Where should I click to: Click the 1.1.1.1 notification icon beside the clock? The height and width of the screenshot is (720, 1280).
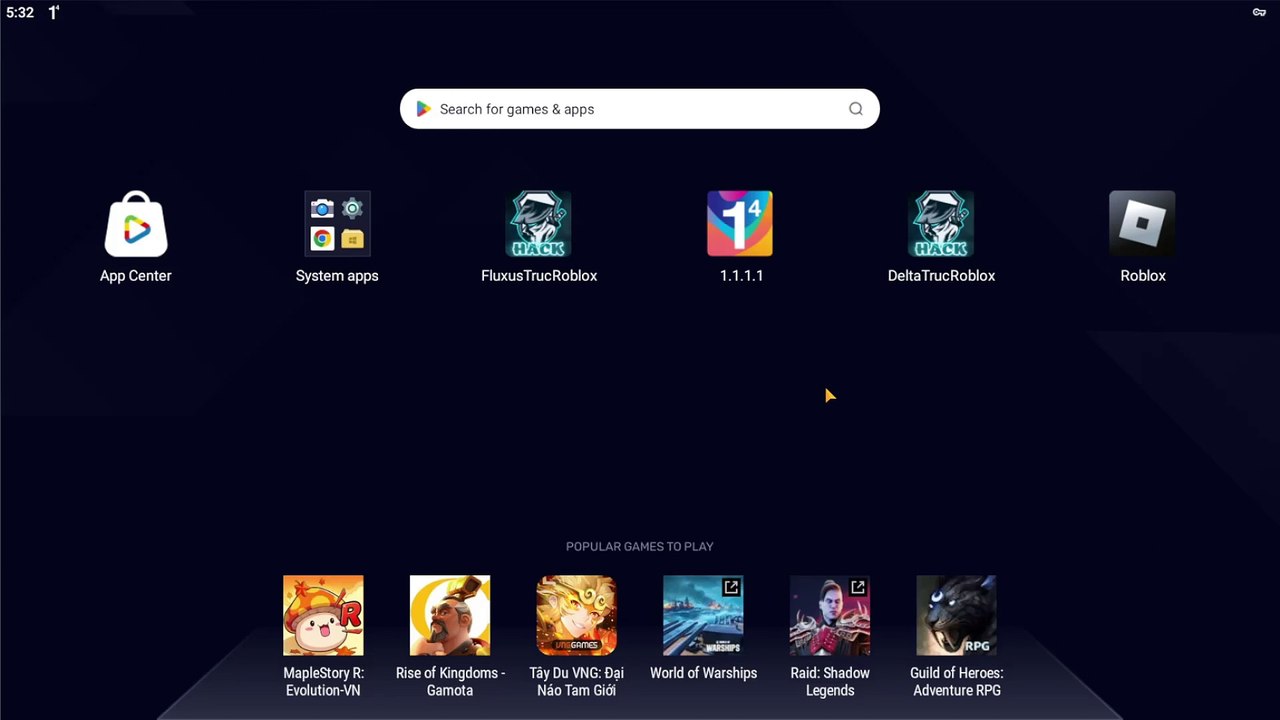pyautogui.click(x=54, y=13)
